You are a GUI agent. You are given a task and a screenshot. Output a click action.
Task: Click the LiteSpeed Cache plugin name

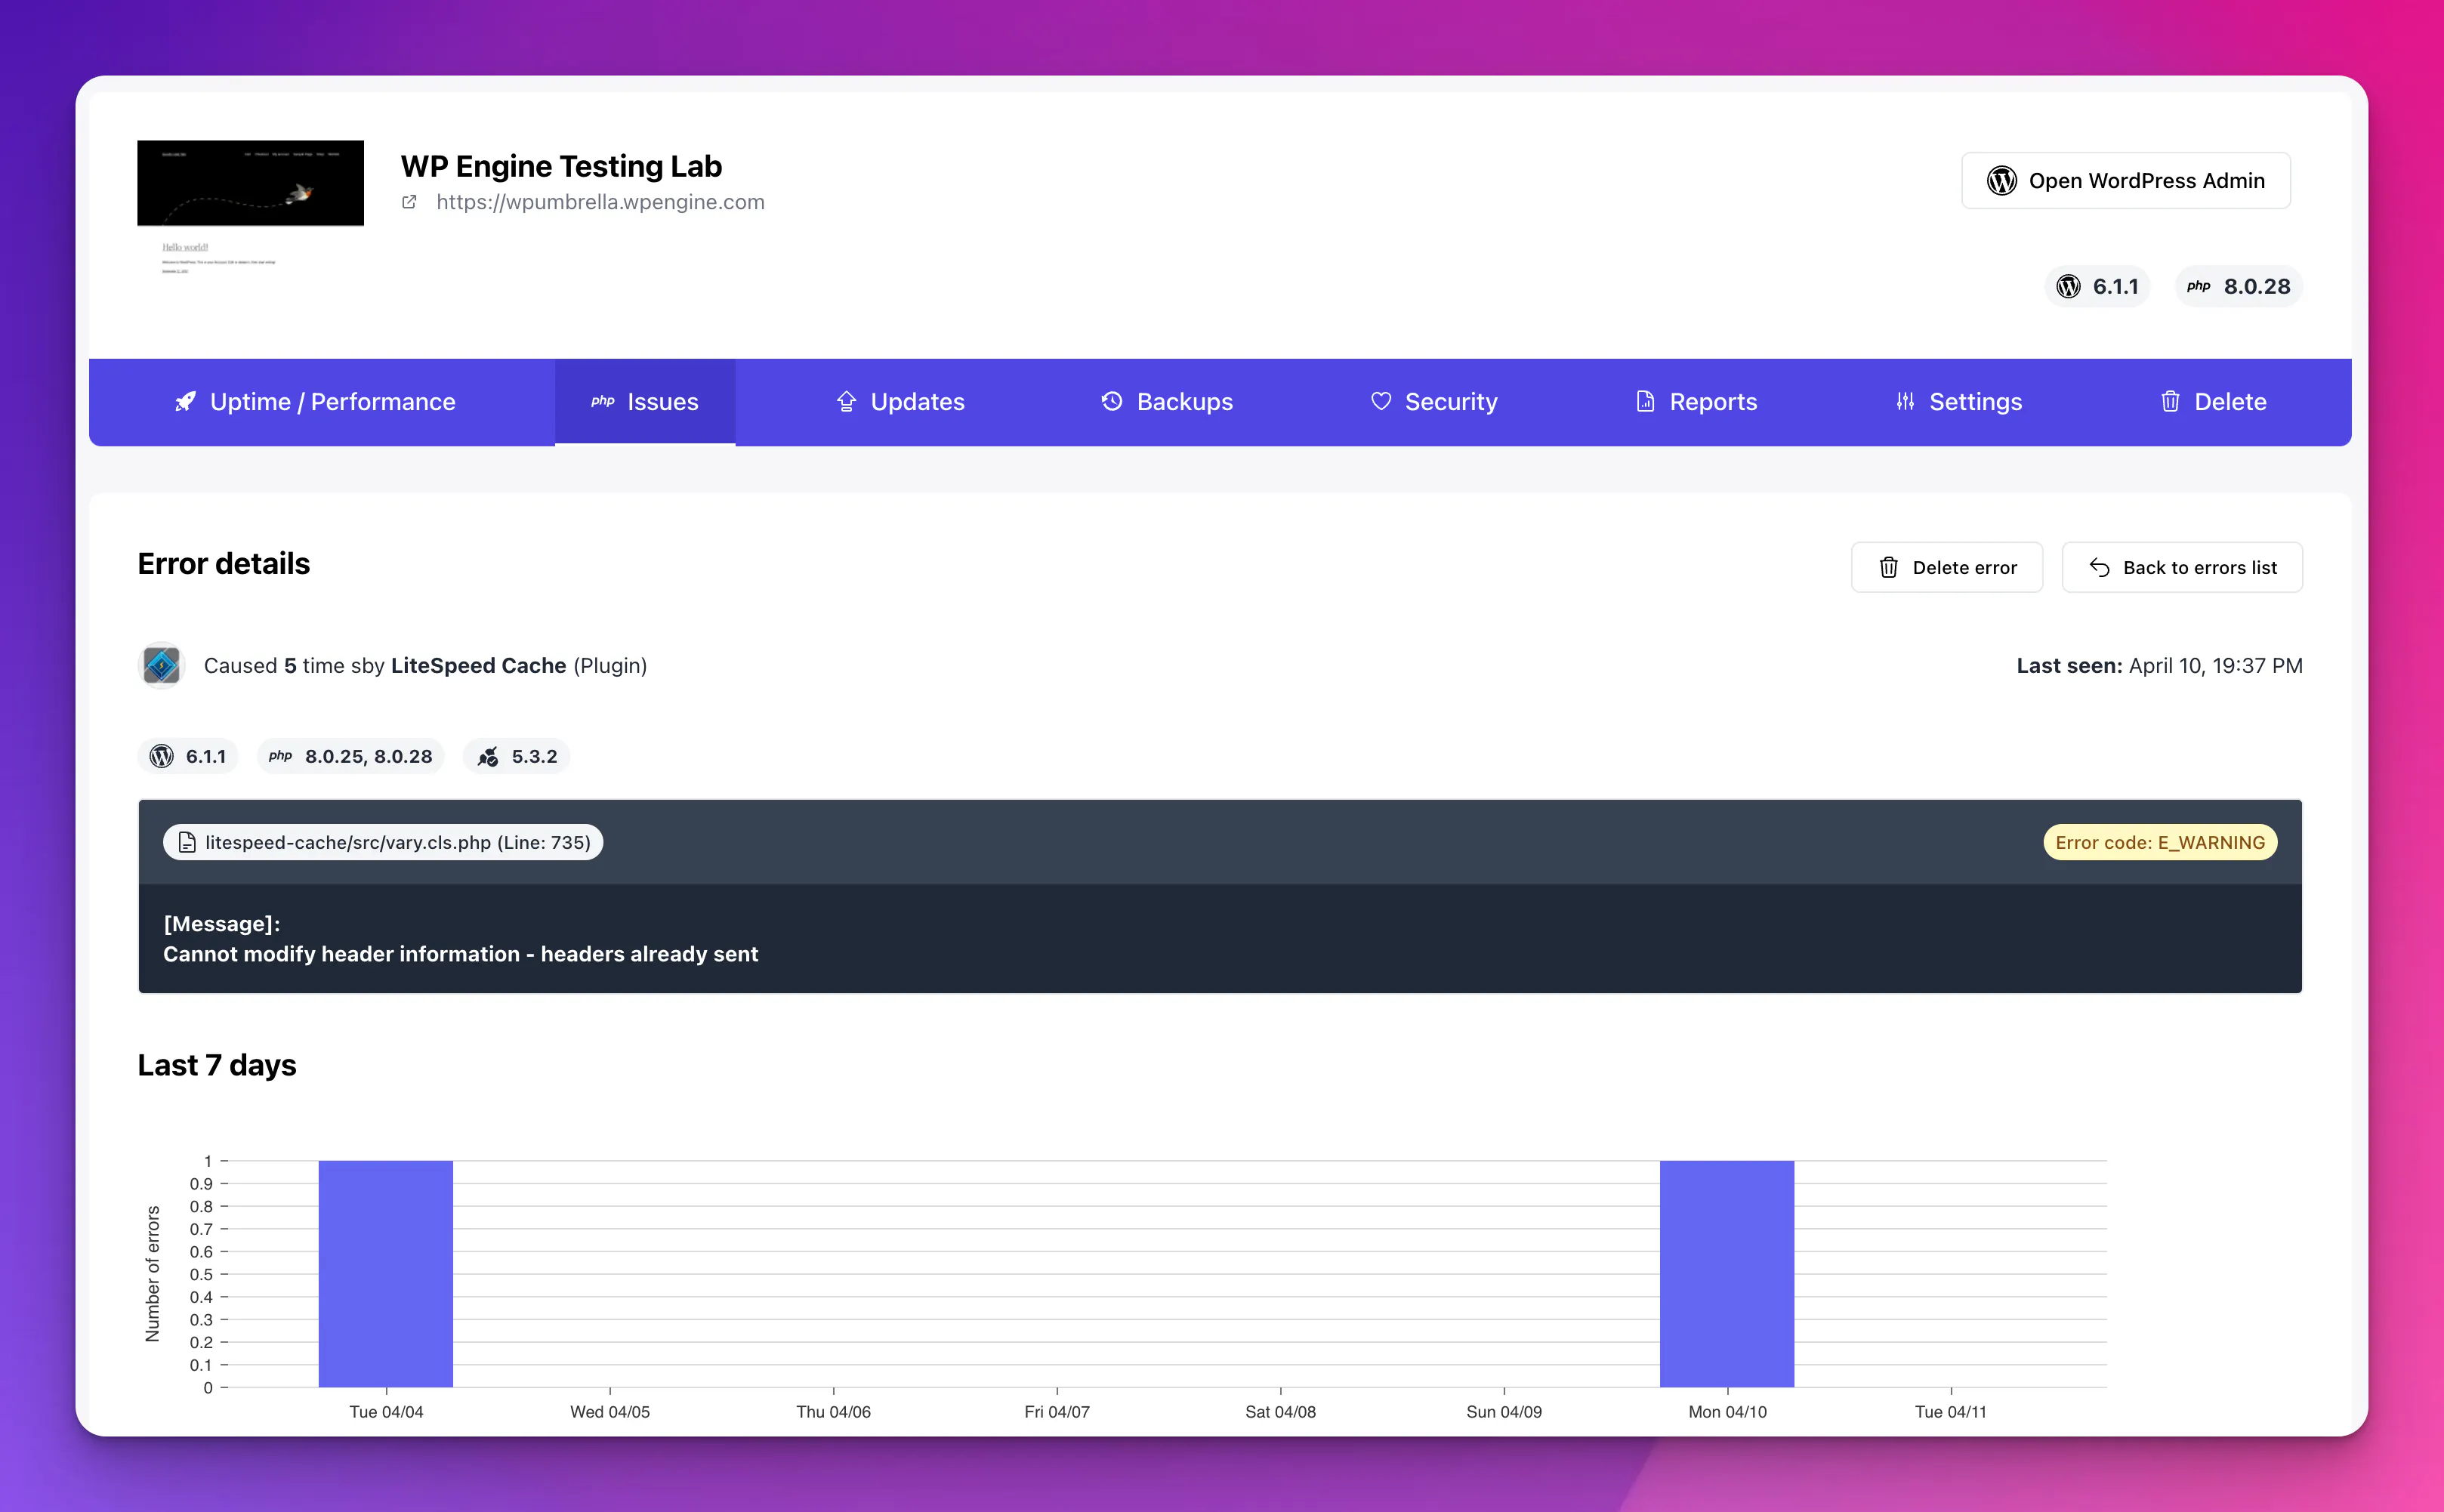[x=478, y=666]
